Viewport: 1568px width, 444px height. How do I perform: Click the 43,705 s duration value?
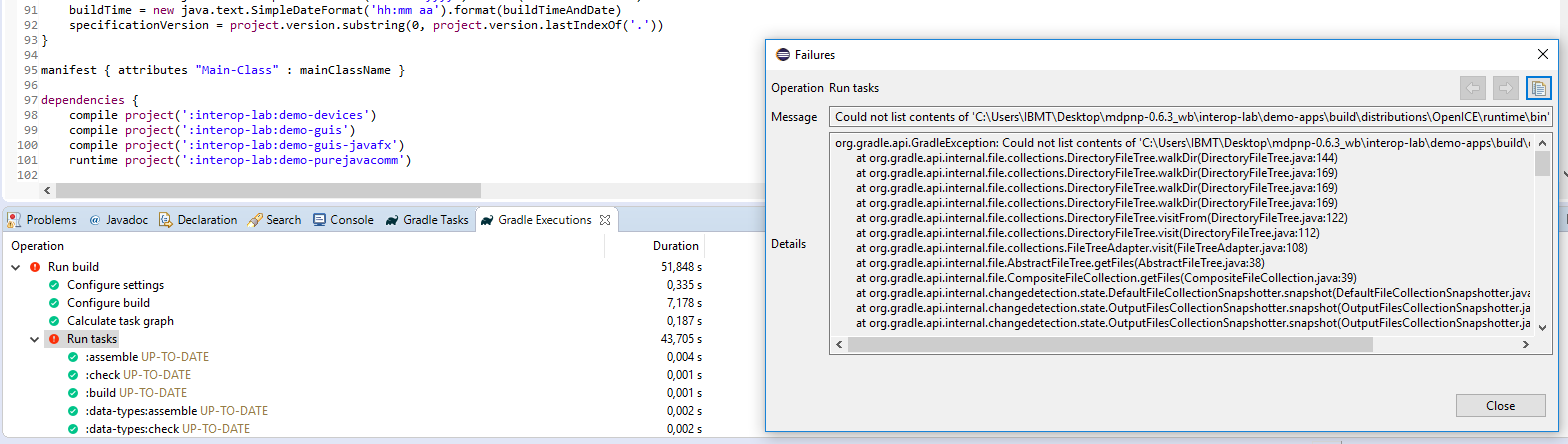[x=682, y=339]
